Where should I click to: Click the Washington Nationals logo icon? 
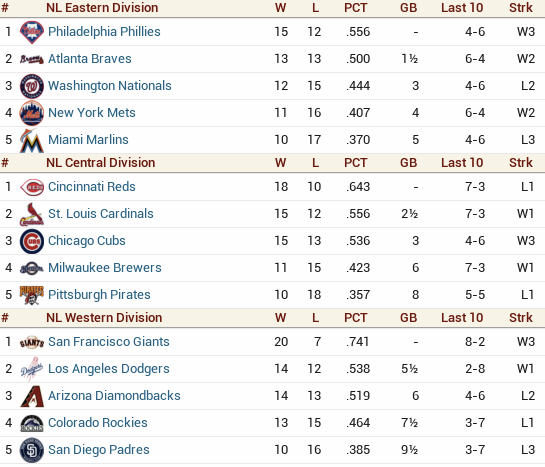(32, 86)
